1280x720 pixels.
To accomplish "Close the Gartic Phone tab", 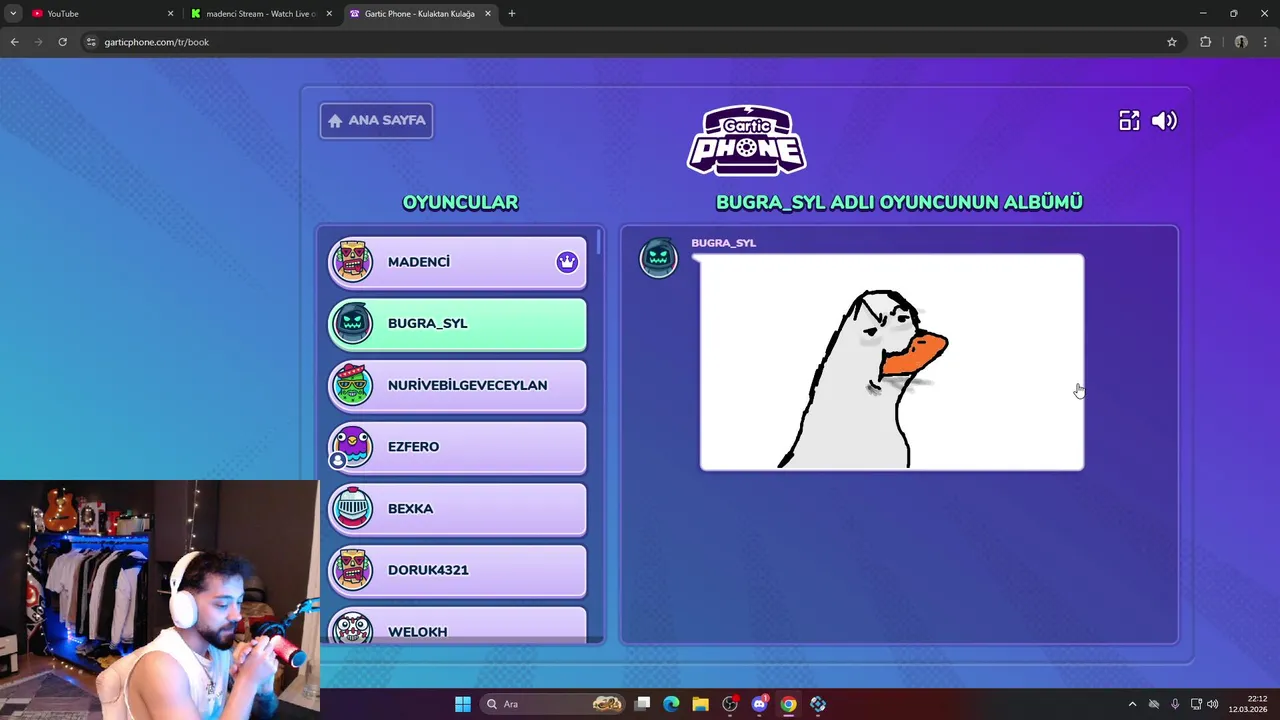I will click(488, 14).
